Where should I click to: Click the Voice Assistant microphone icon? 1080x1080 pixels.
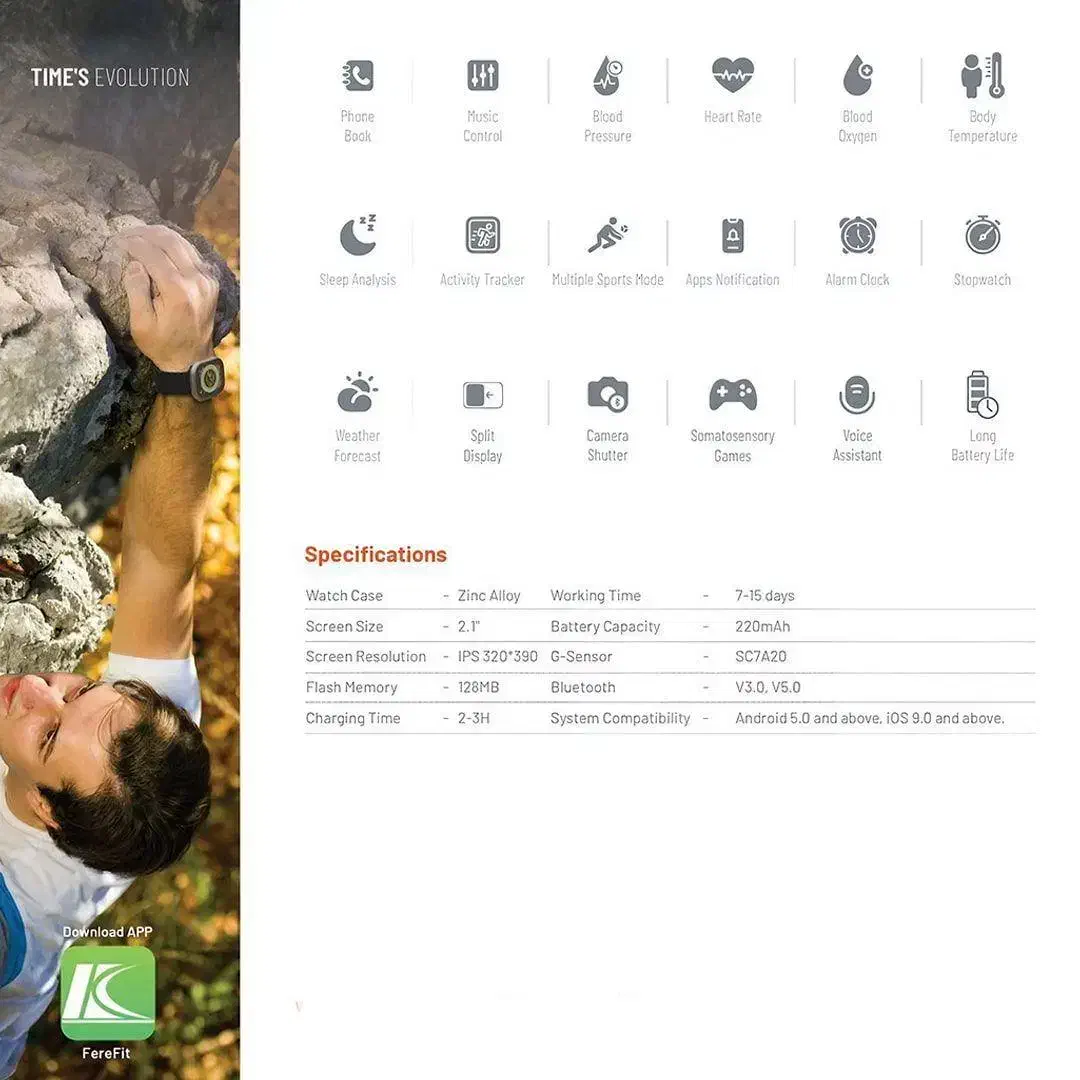(x=857, y=395)
